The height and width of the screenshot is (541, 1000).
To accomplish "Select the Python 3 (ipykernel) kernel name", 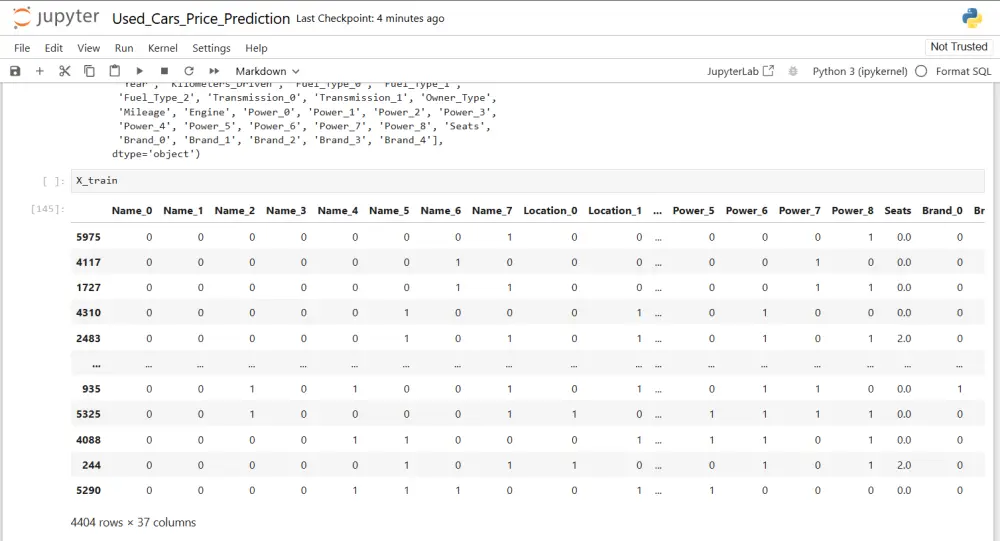I will click(859, 71).
